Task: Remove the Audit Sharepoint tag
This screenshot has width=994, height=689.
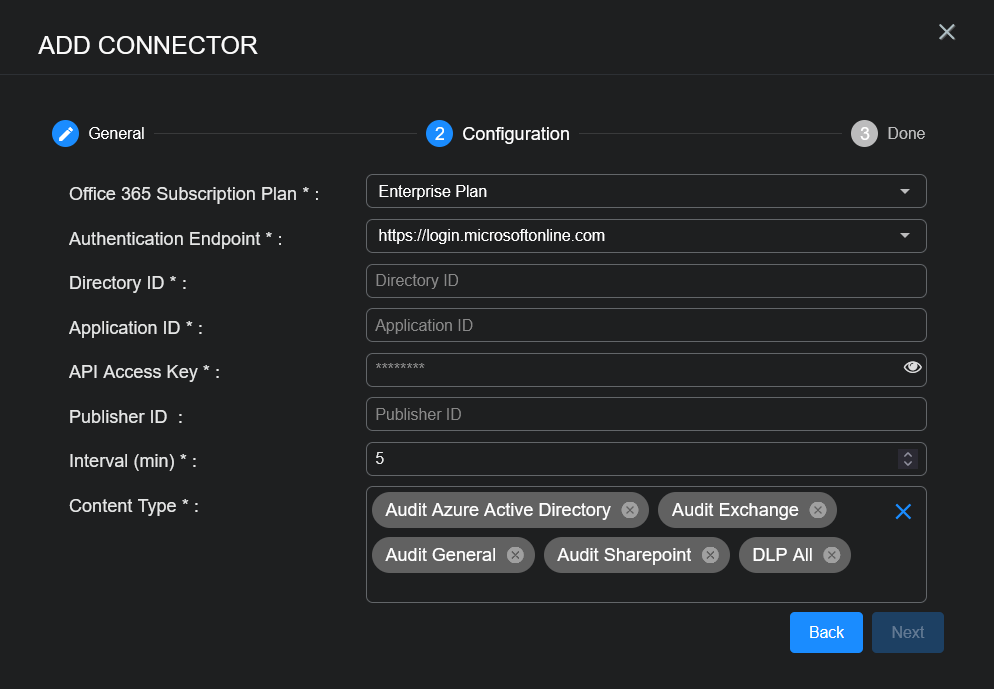Action: coord(710,555)
